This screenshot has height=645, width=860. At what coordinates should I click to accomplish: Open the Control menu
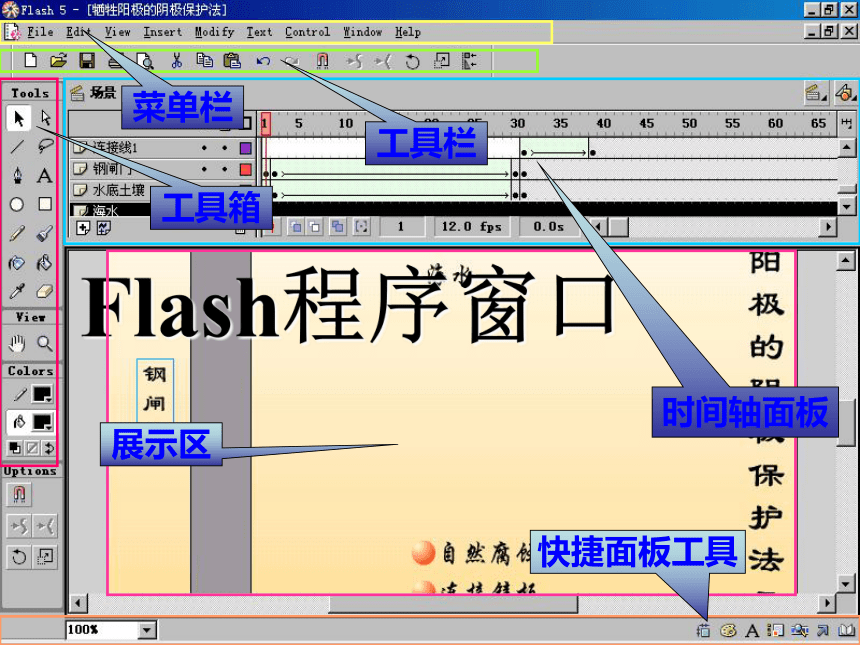308,32
